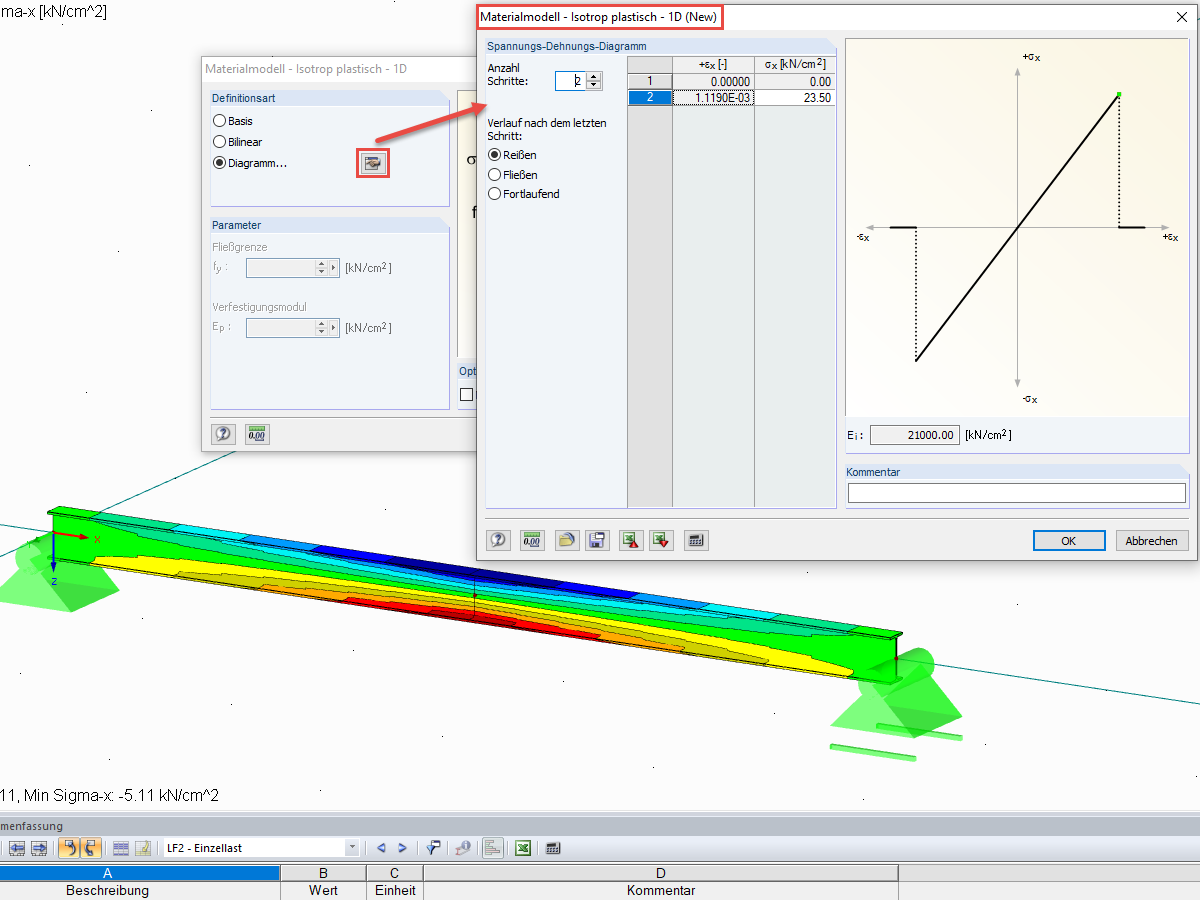The height and width of the screenshot is (900, 1200).
Task: Open the LF2 - Einzellast load case dropdown
Action: tap(352, 848)
